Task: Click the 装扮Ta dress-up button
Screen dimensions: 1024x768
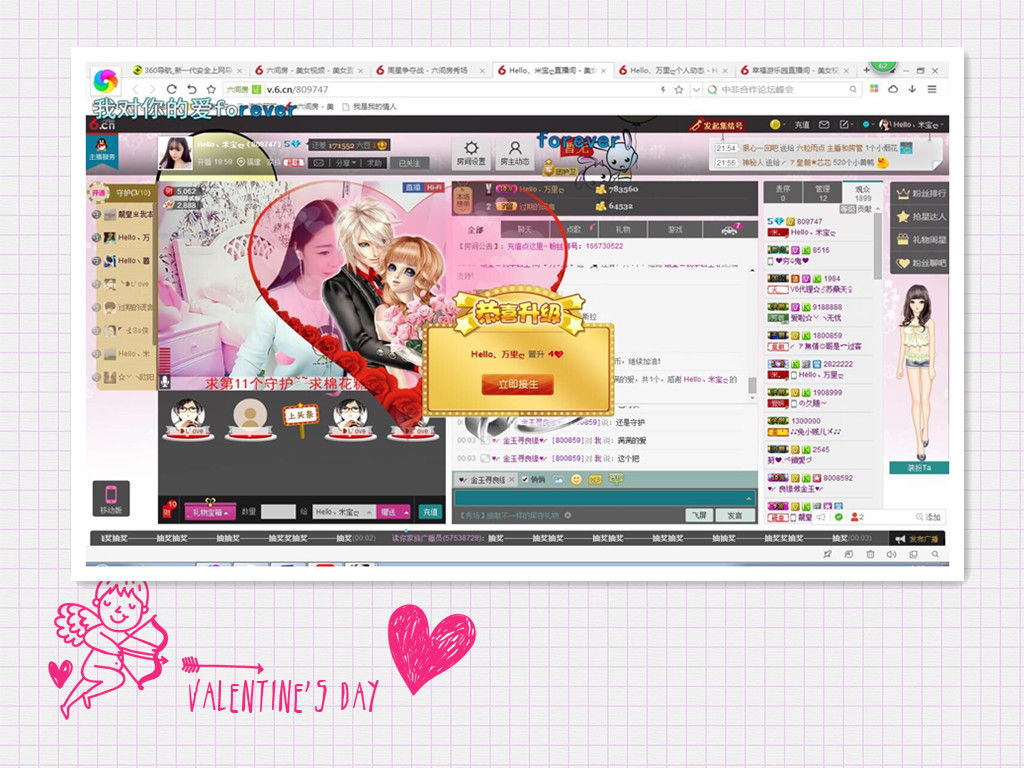Action: [919, 468]
